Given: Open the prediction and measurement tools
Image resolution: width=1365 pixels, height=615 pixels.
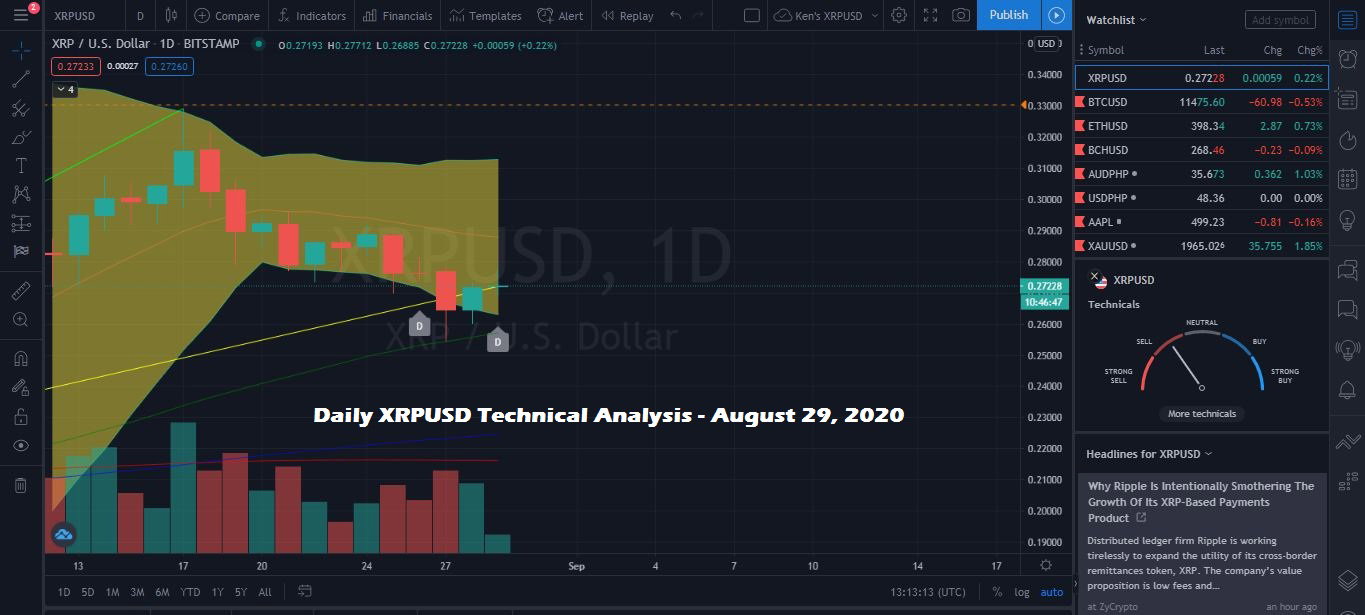Looking at the screenshot, I should point(21,223).
